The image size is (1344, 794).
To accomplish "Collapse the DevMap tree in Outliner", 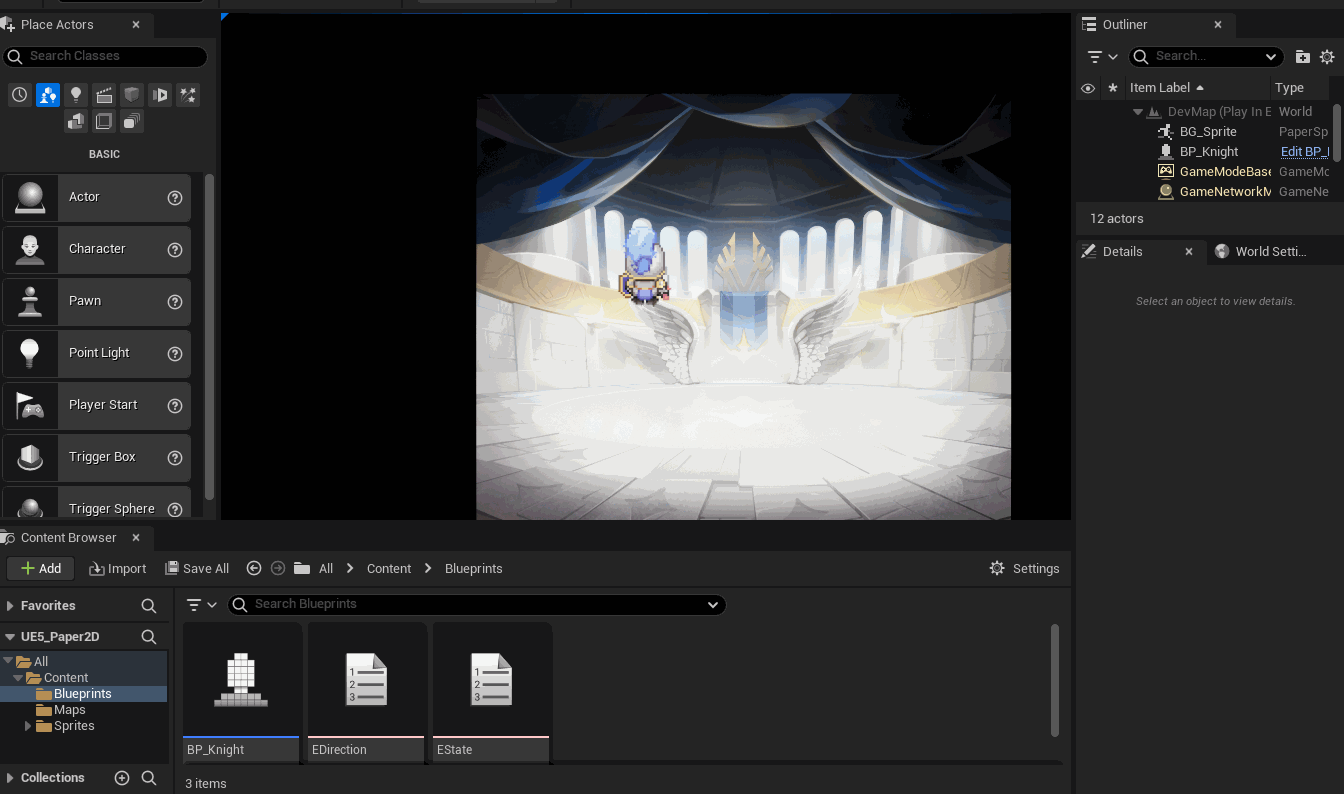I will (x=1138, y=112).
